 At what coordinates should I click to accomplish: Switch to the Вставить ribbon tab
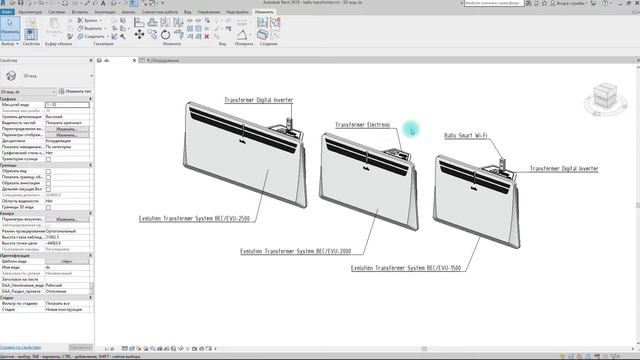click(80, 12)
